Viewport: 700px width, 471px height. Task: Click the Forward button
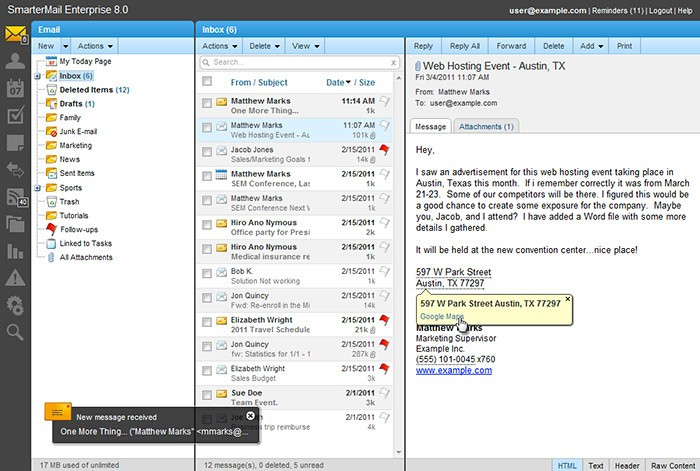point(511,46)
